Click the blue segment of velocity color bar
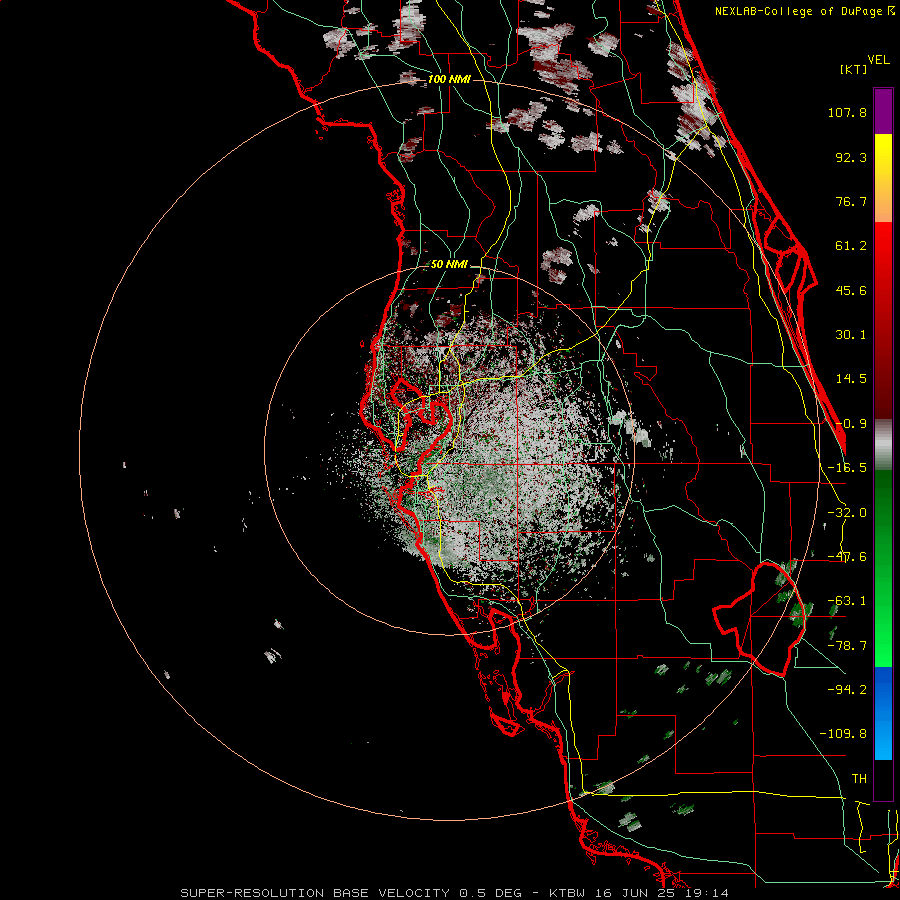This screenshot has height=900, width=900. pos(883,713)
